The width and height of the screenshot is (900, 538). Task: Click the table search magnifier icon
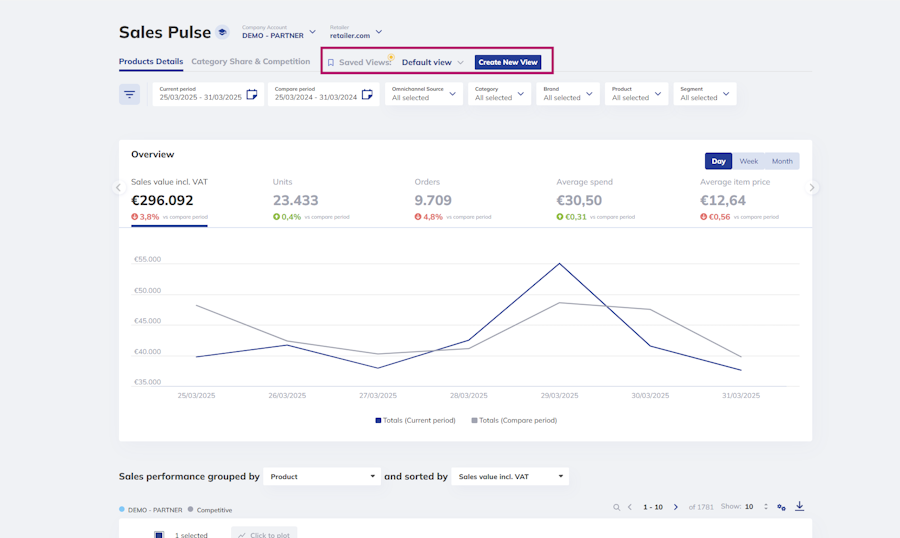pos(616,507)
